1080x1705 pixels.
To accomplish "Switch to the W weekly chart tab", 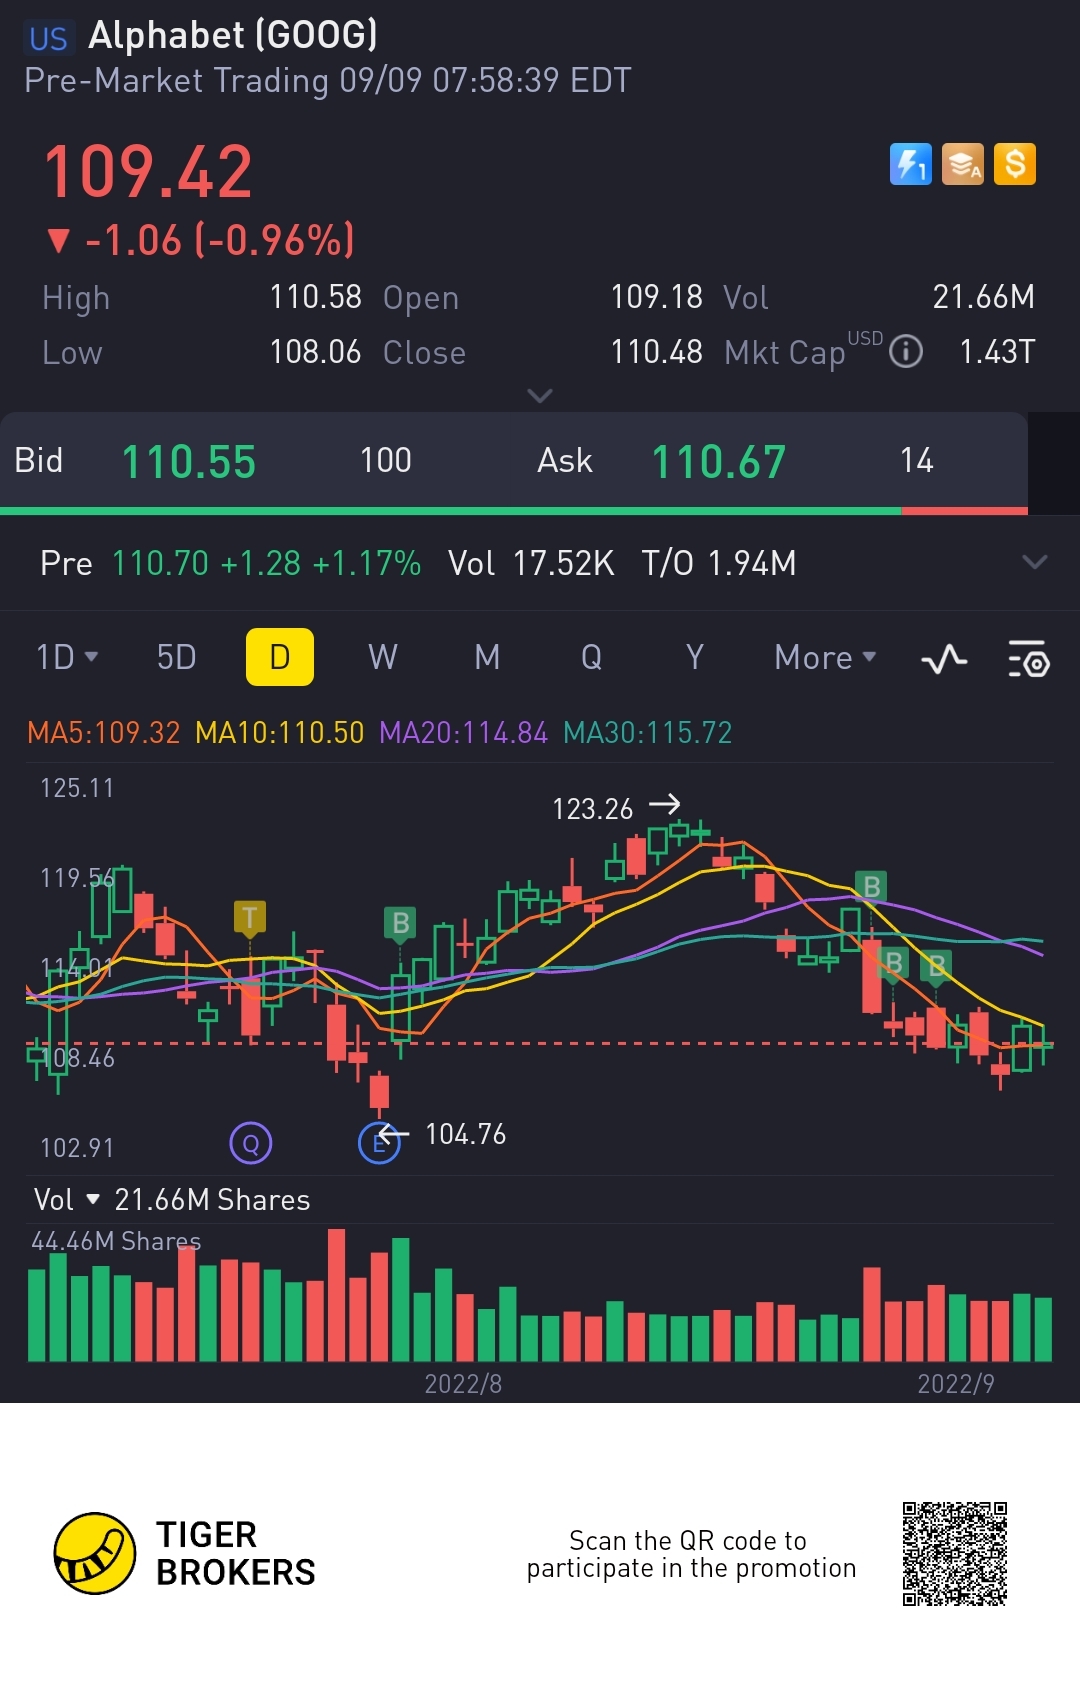I will point(383,657).
